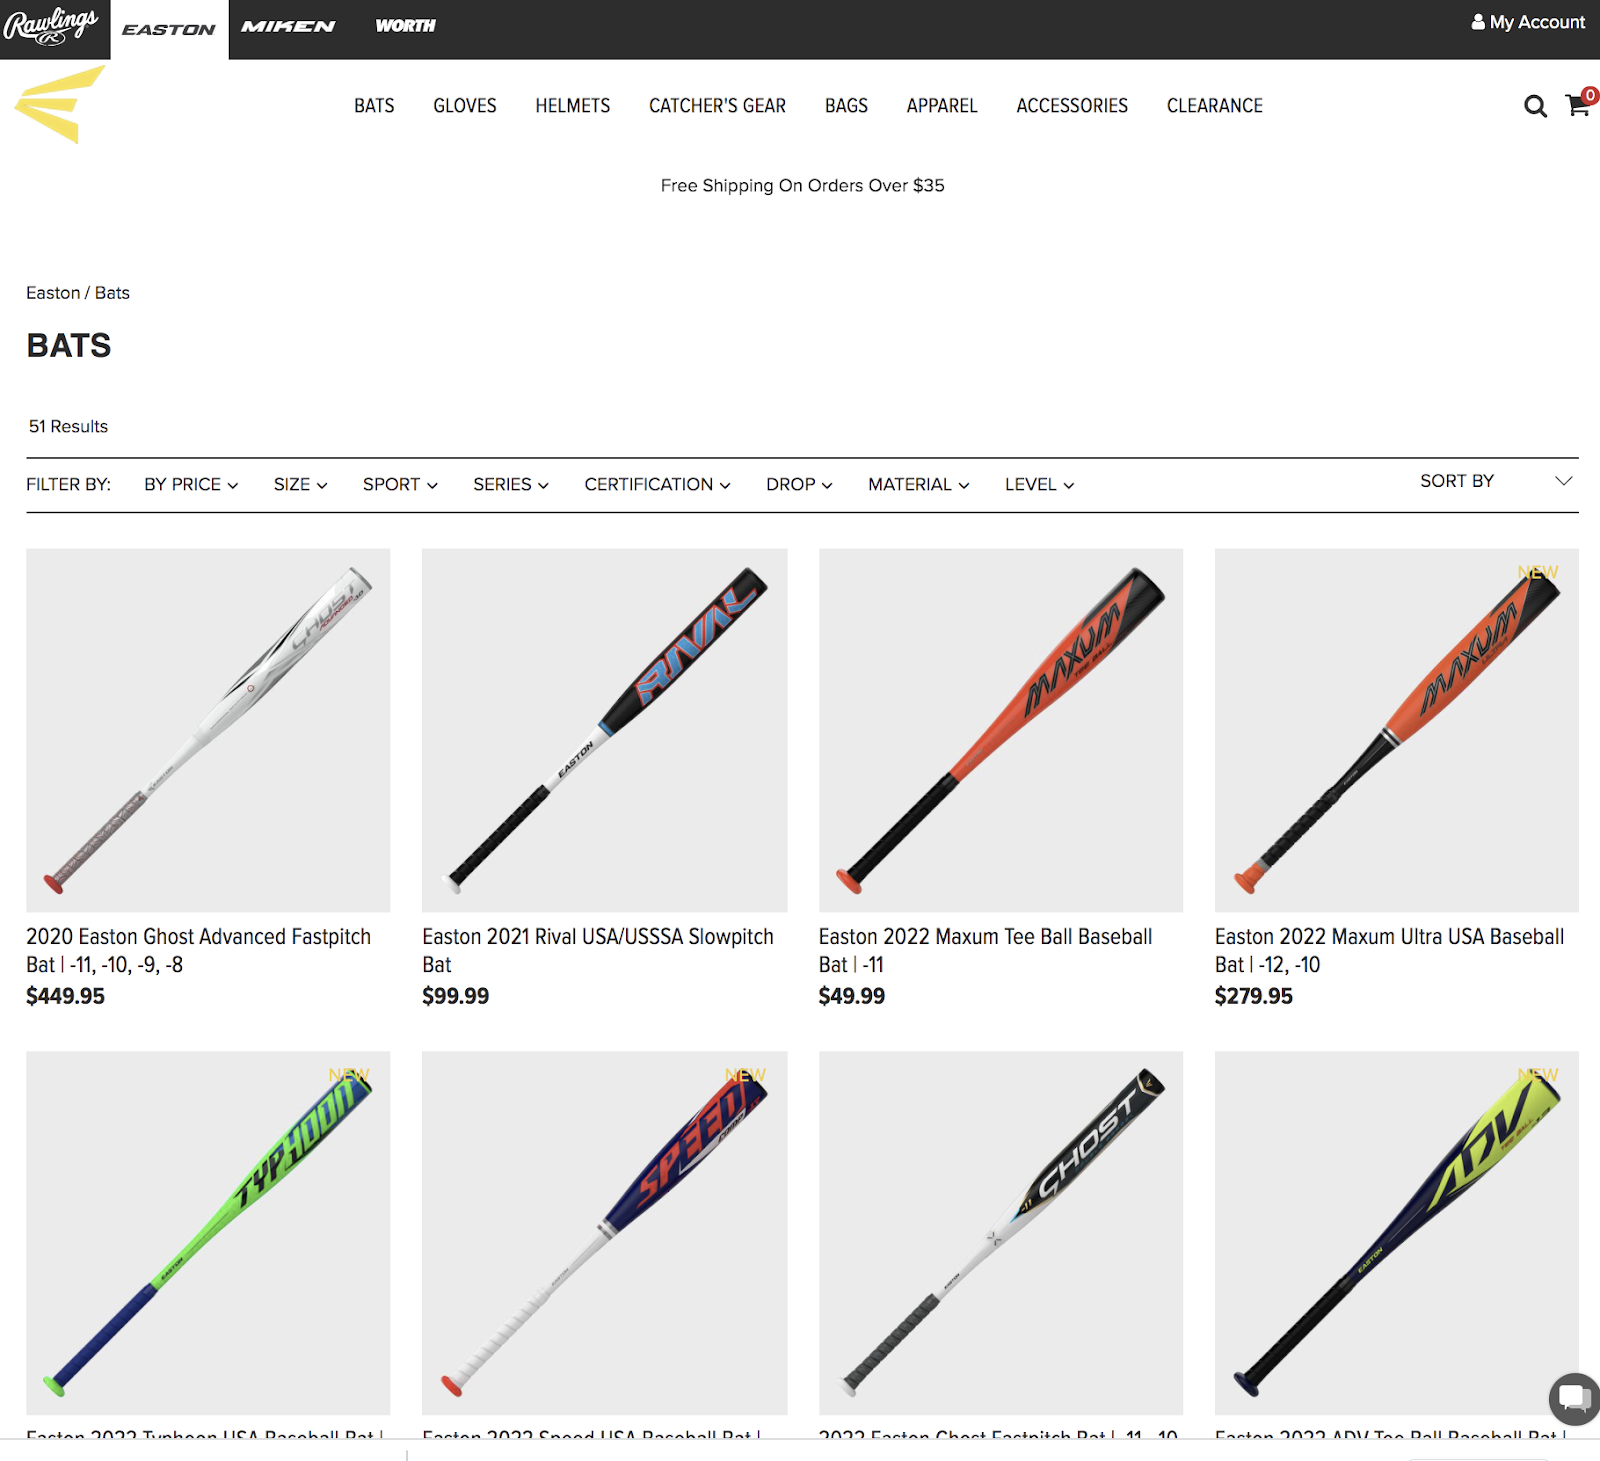Select the Catcher's Gear menu
This screenshot has height=1461, width=1600.
[717, 106]
